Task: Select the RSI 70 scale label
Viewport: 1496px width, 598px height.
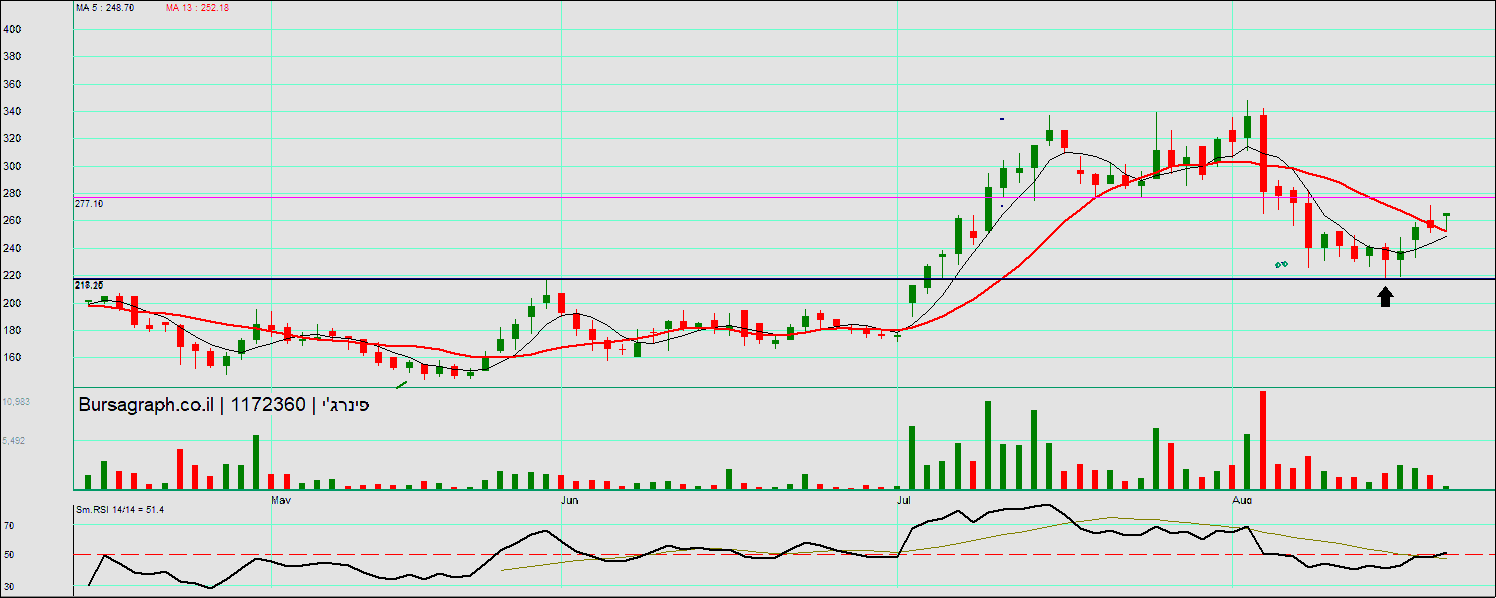Action: (9, 525)
